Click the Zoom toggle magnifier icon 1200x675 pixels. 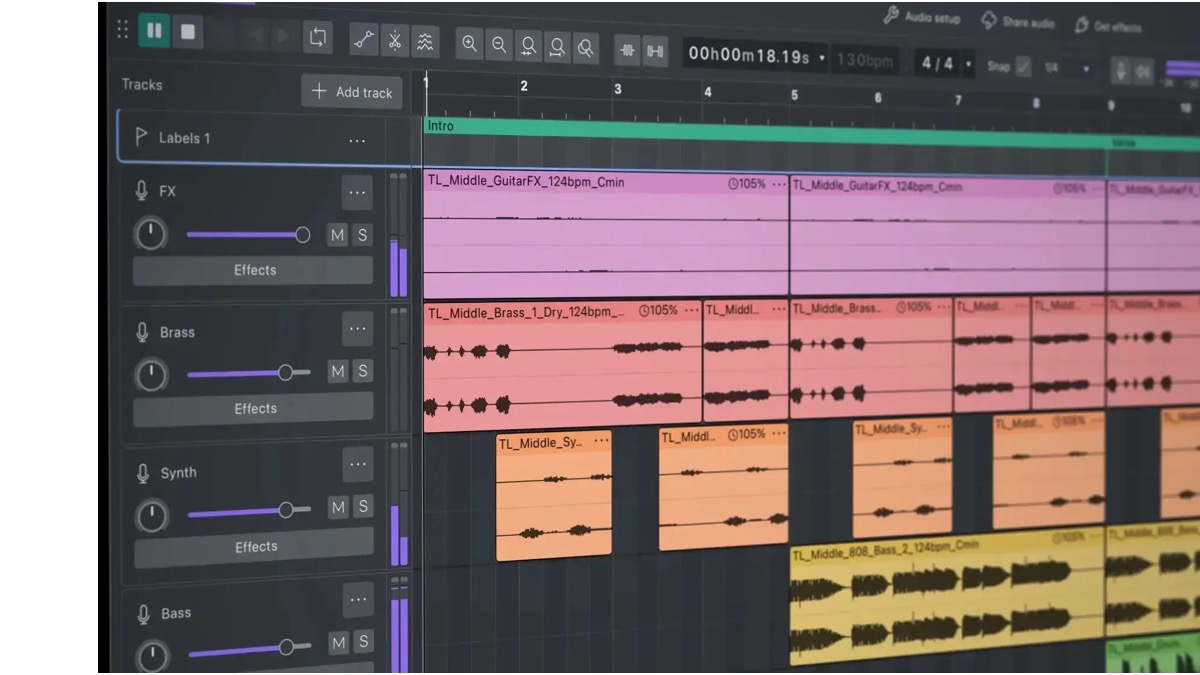585,48
